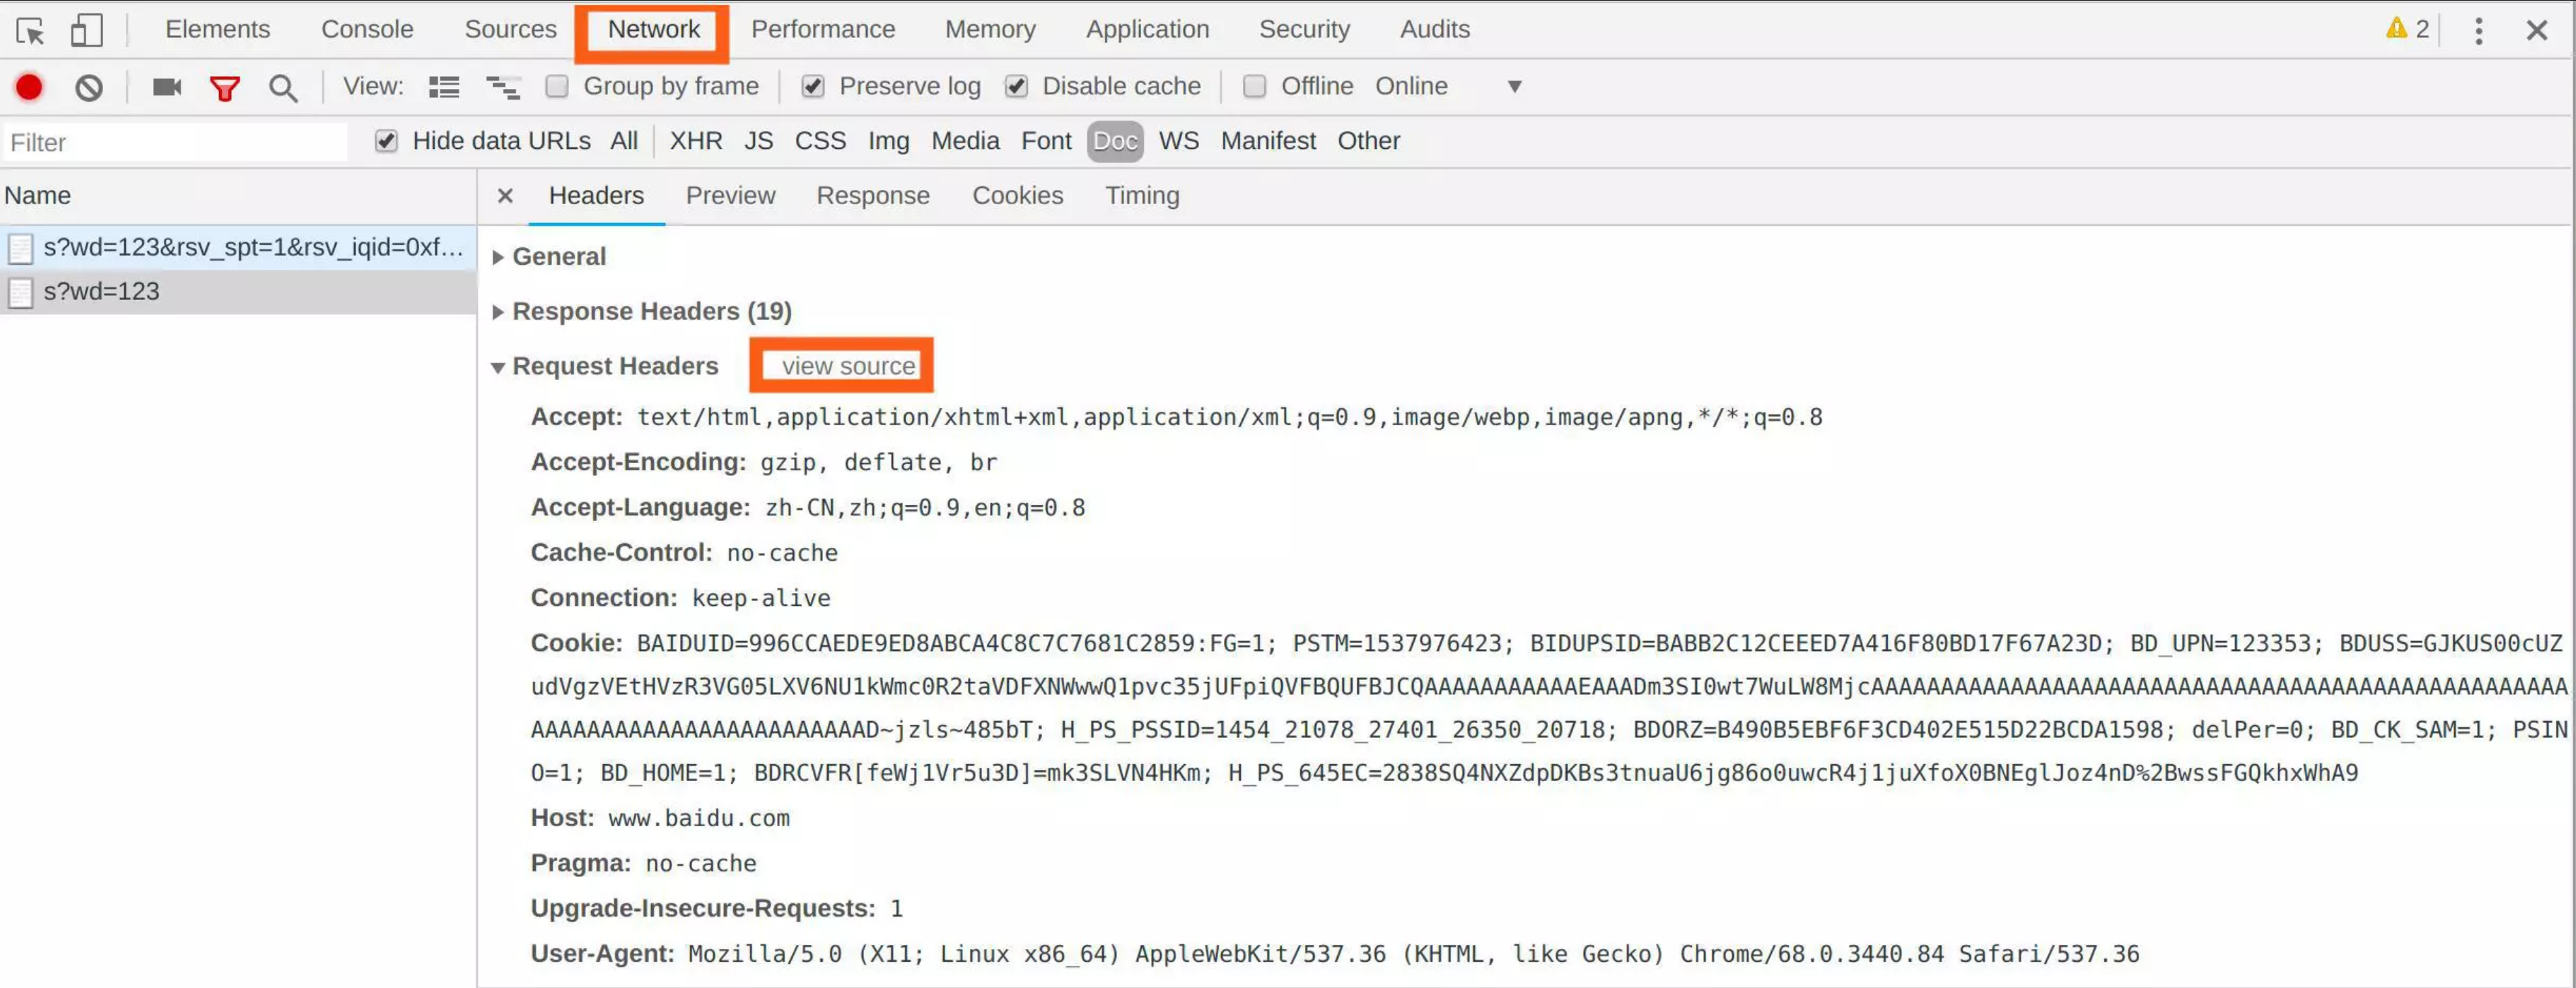Switch to the Console tab
Image resolution: width=2576 pixels, height=988 pixels.
pyautogui.click(x=366, y=29)
